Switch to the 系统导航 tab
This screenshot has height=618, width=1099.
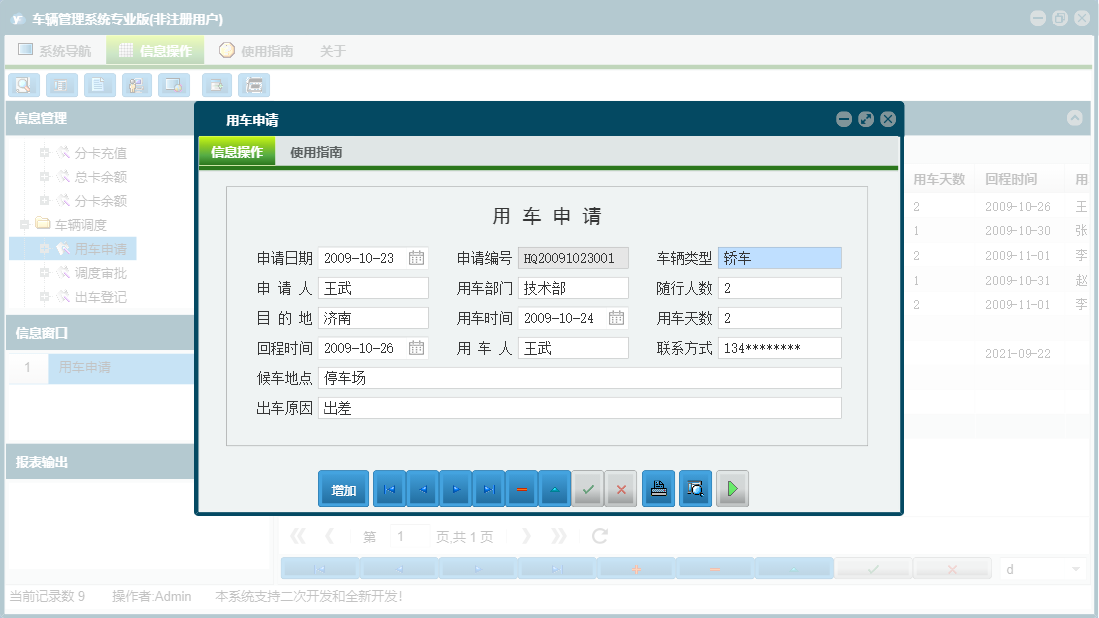55,48
